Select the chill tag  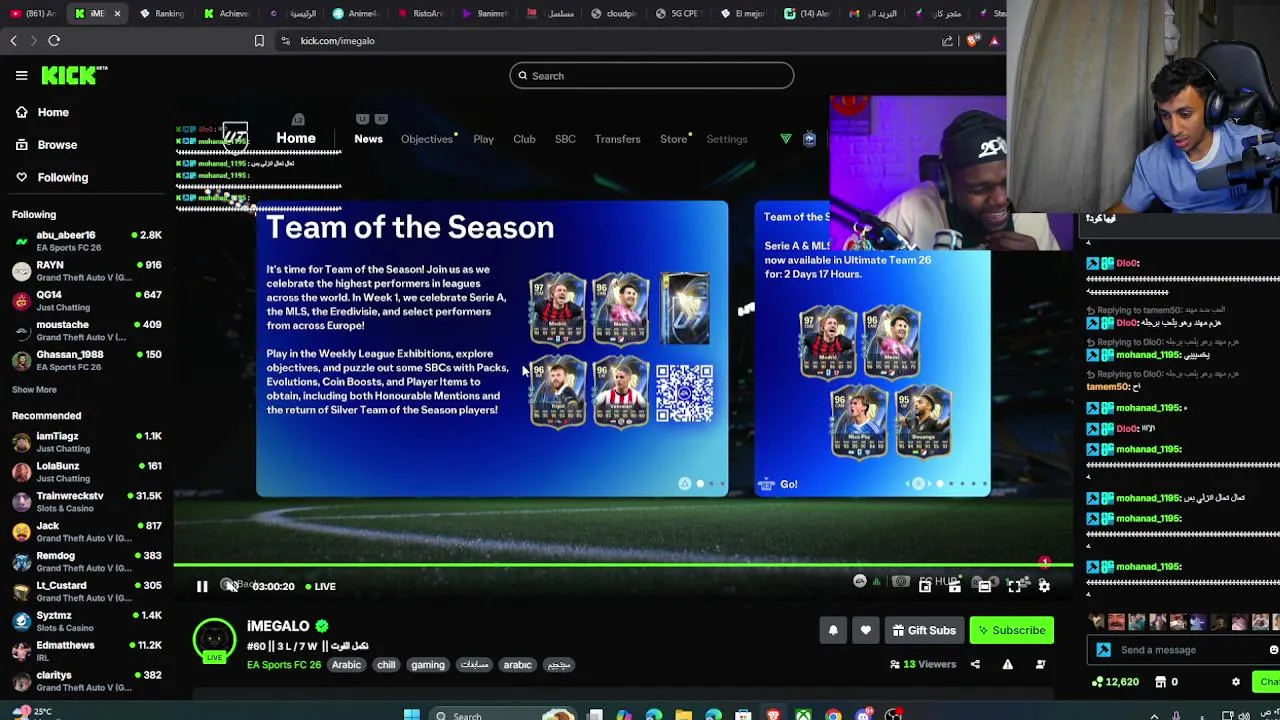[386, 665]
